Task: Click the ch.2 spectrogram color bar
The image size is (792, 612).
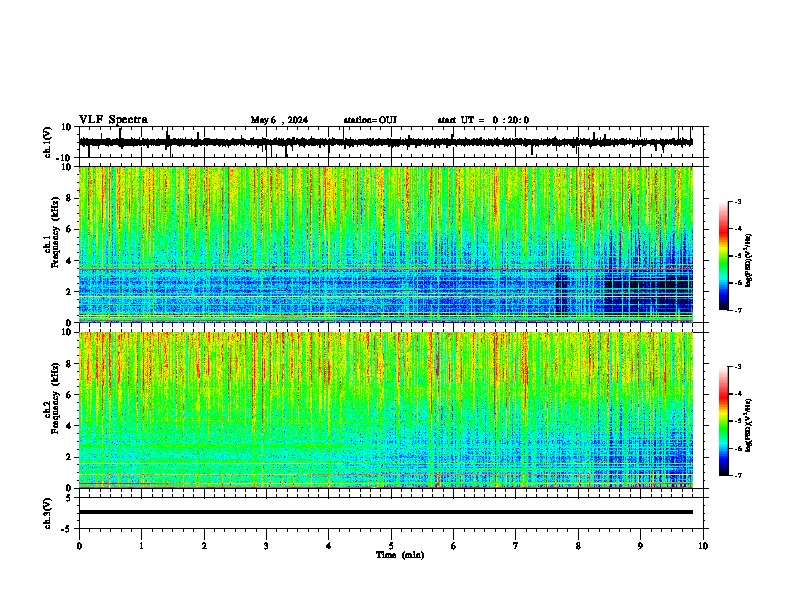Action: pos(724,421)
